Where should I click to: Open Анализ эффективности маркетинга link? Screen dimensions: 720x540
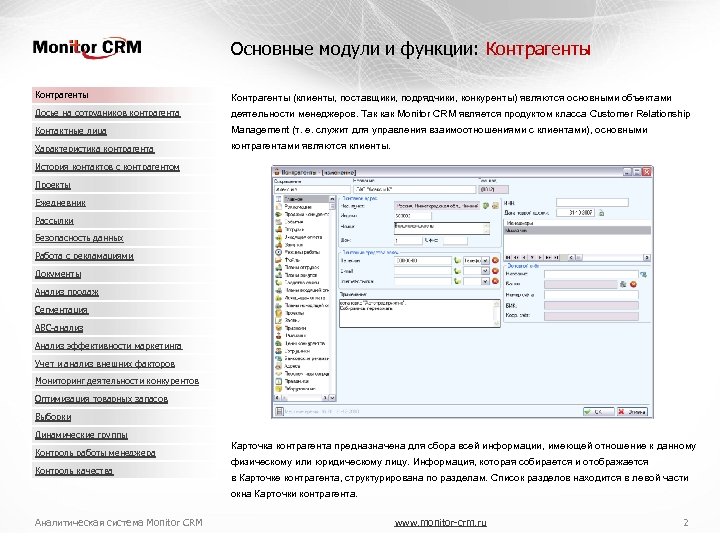coord(108,346)
